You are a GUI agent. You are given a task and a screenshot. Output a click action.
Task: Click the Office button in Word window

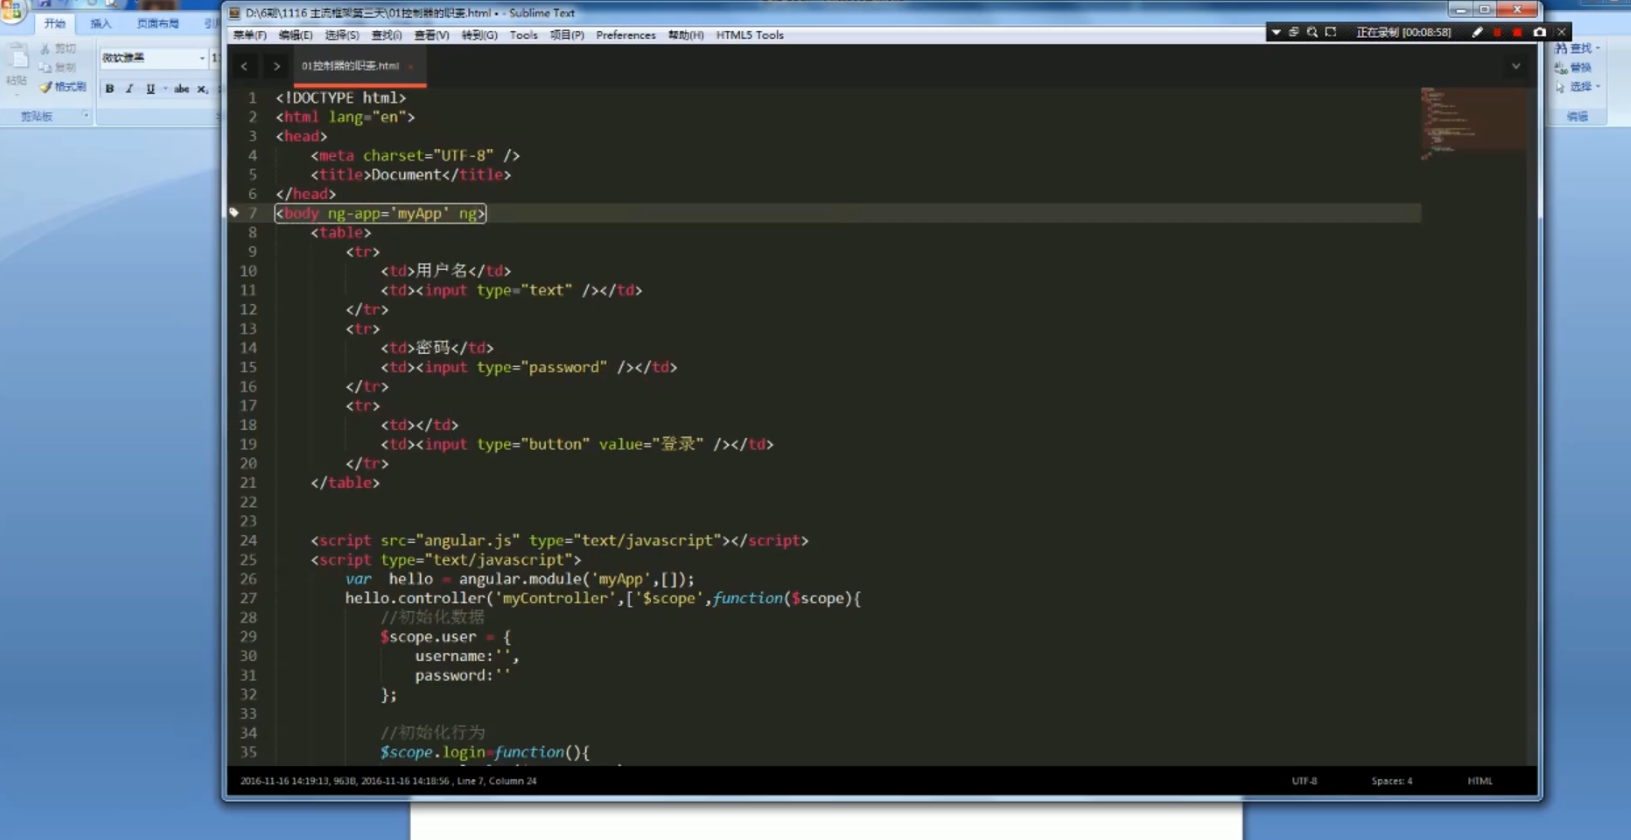(x=12, y=12)
